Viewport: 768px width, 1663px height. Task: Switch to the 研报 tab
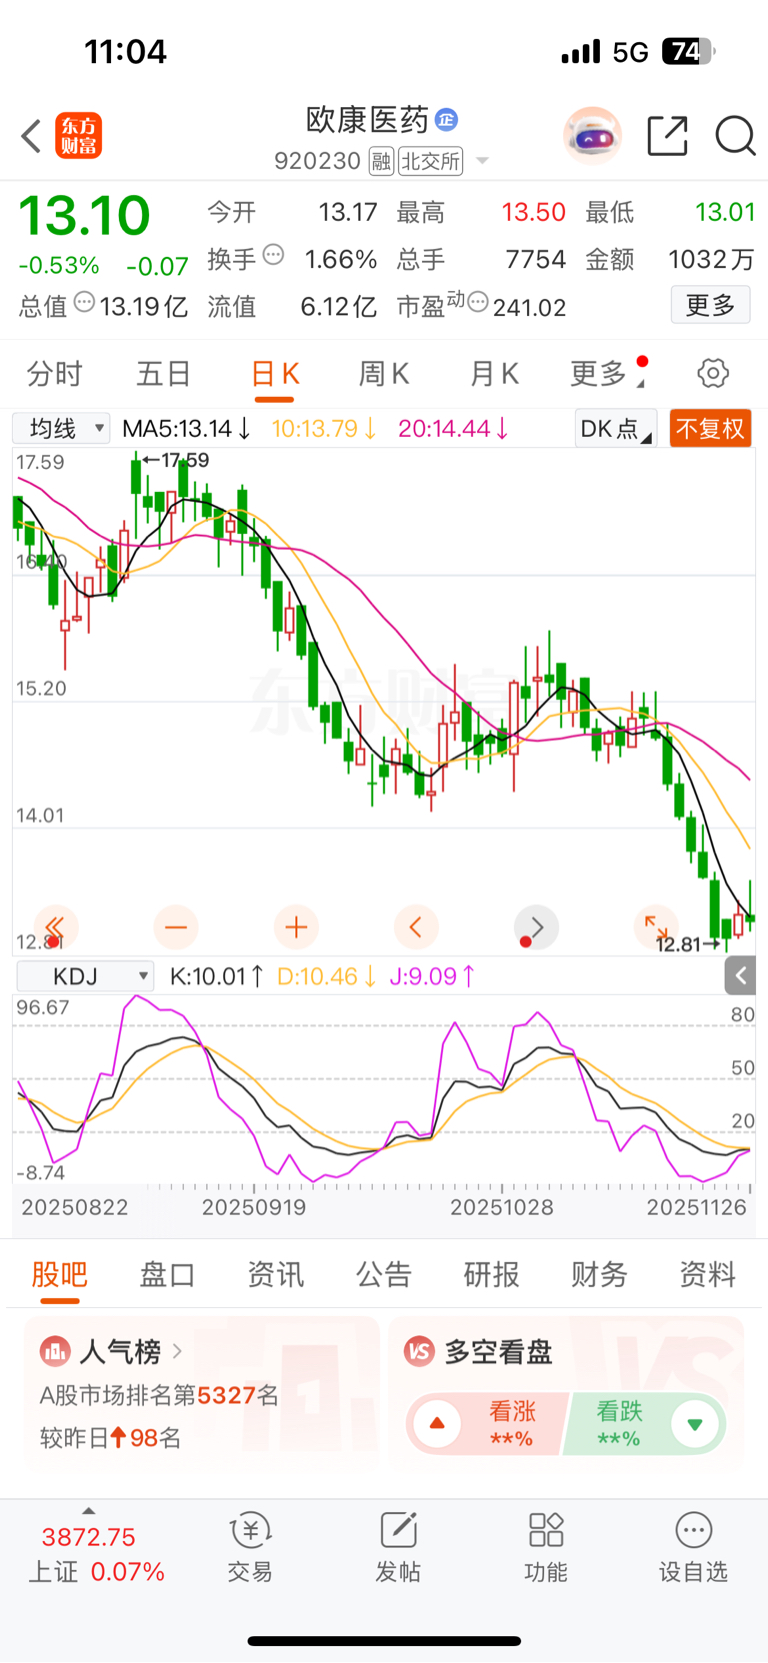(491, 1274)
